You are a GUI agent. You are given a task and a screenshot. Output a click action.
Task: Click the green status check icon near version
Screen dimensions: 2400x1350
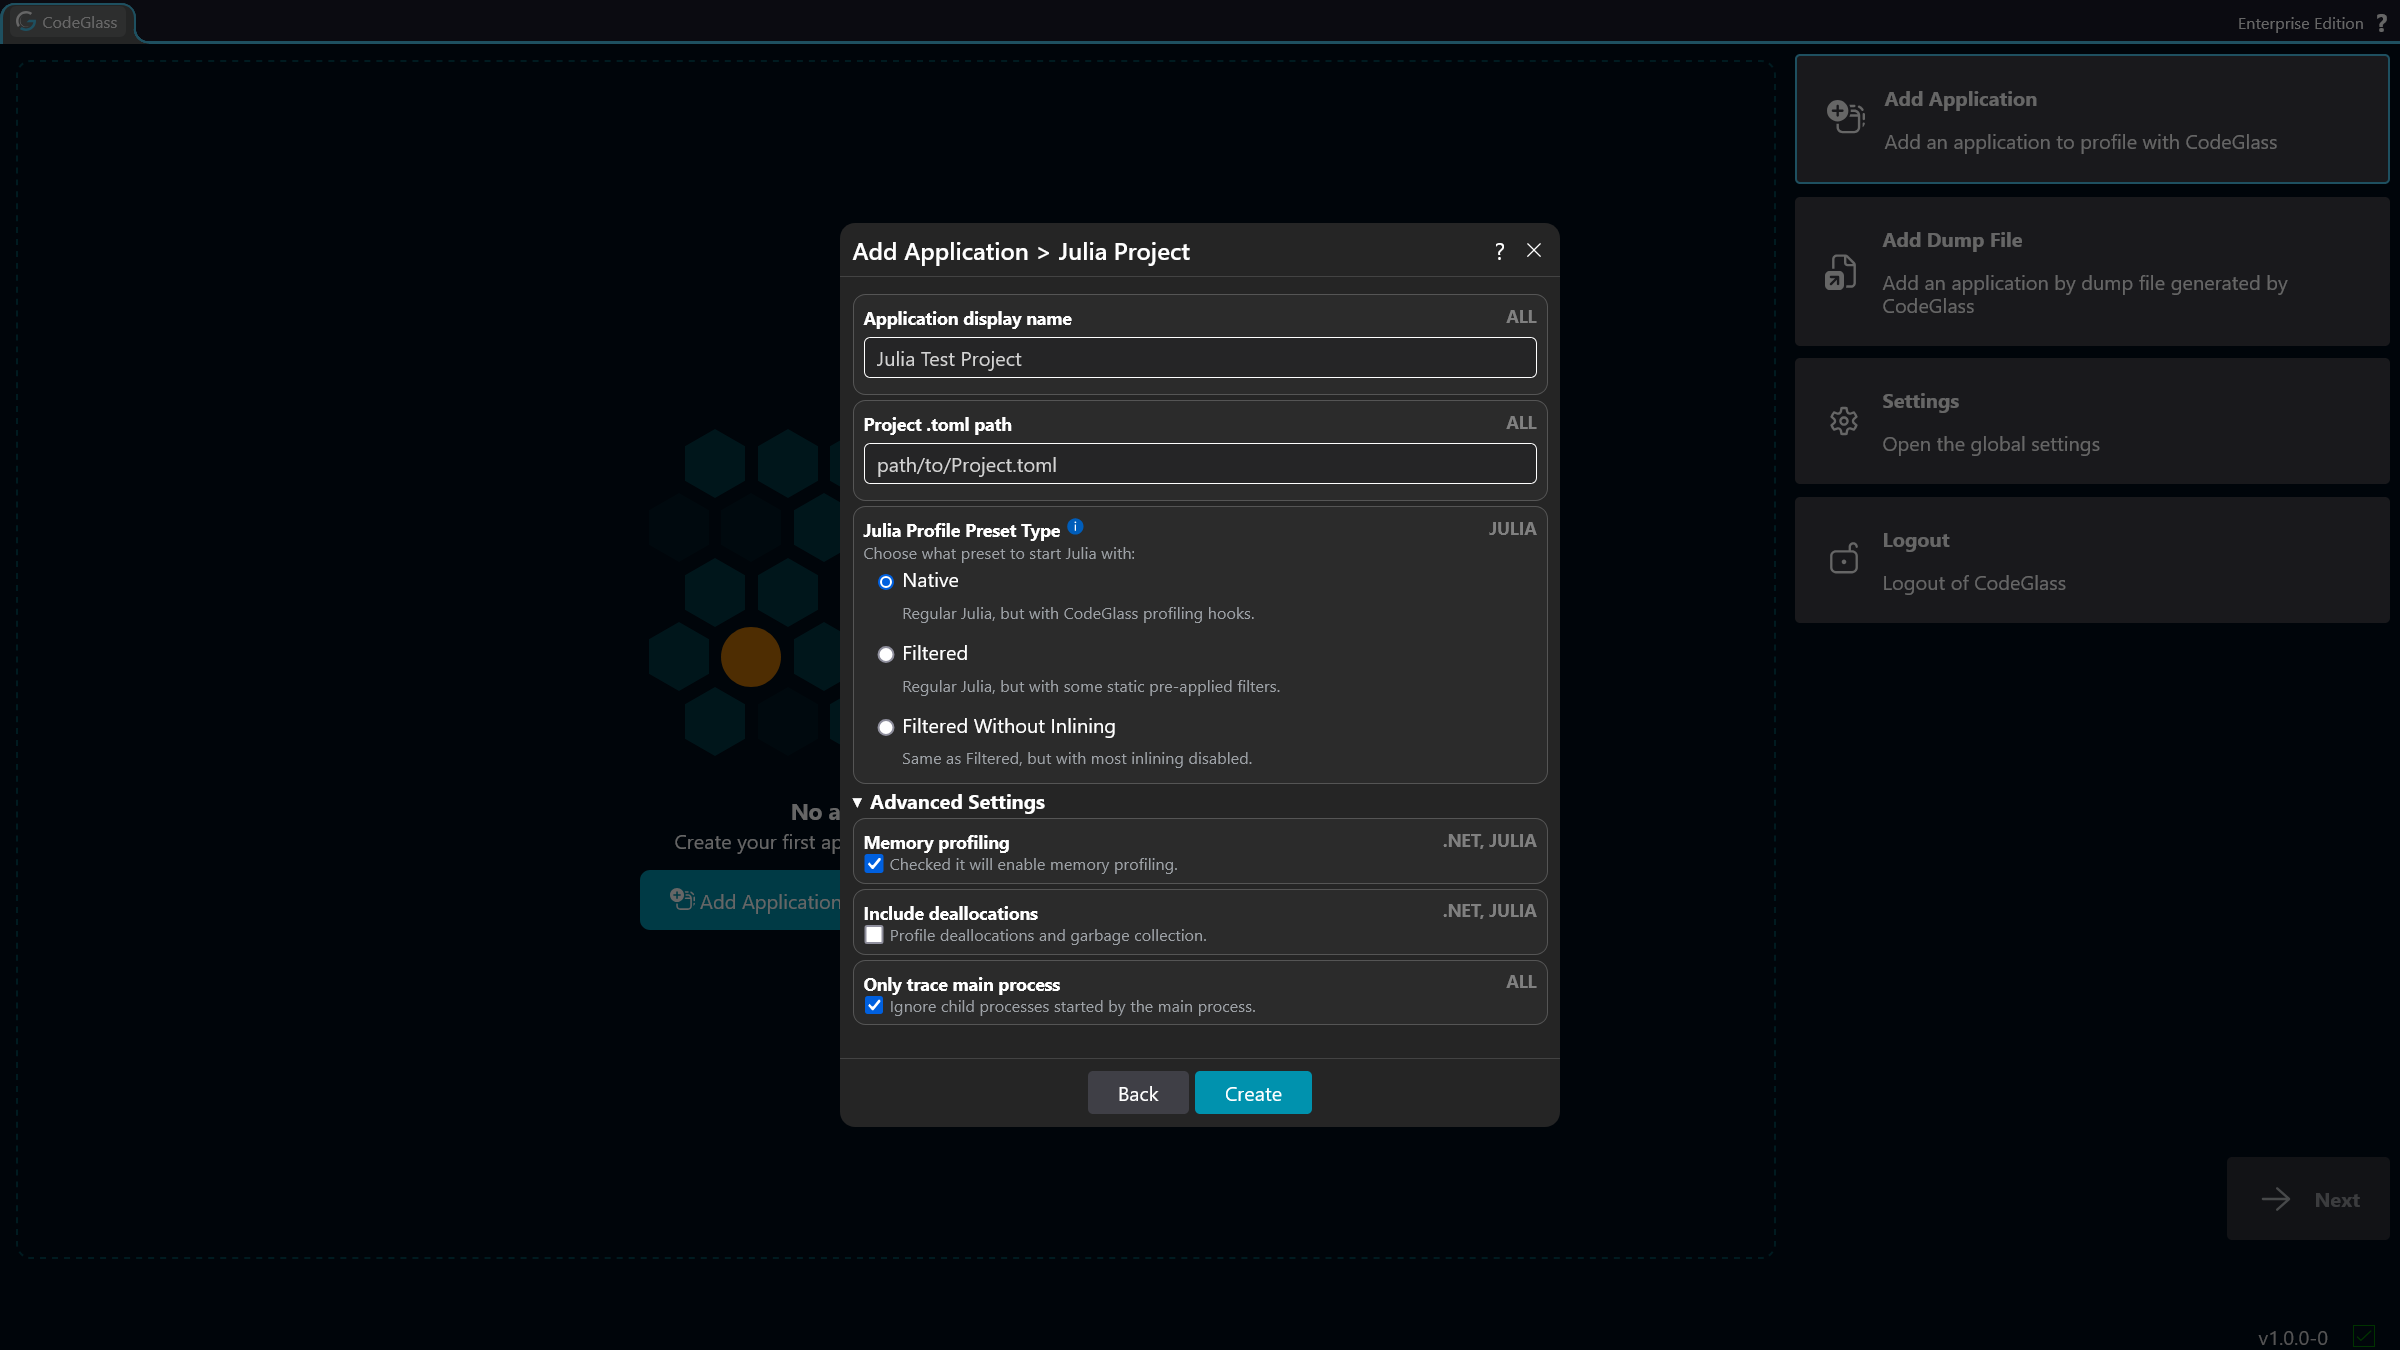2364,1336
